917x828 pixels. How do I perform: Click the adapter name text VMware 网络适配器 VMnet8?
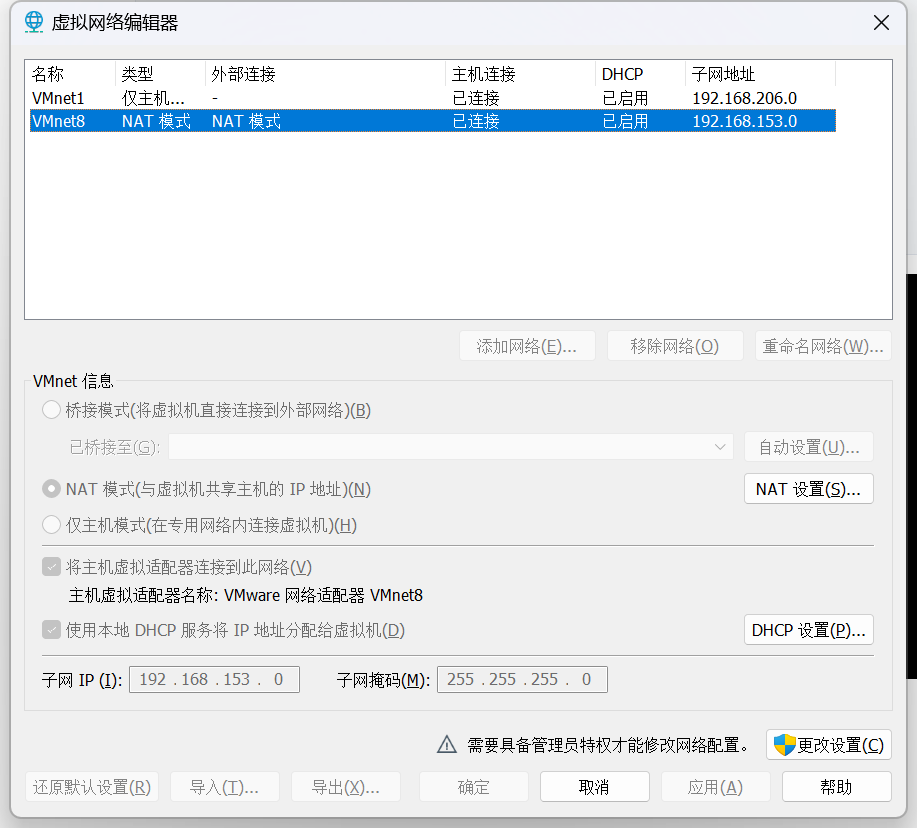pos(323,595)
